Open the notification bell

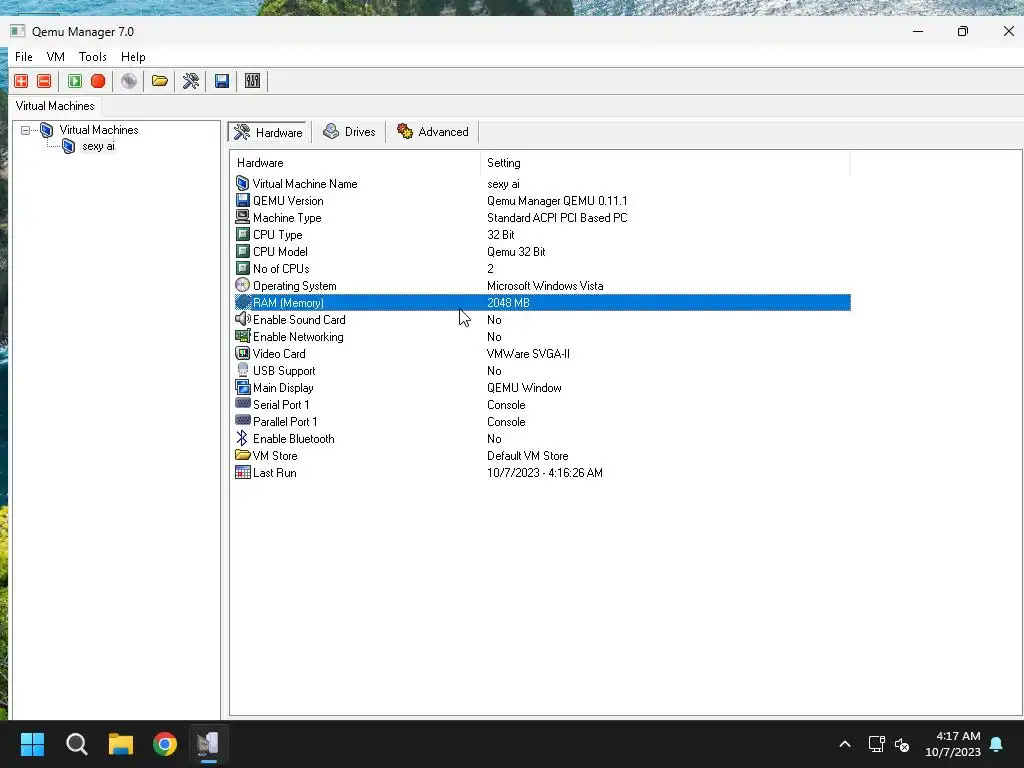(x=997, y=744)
